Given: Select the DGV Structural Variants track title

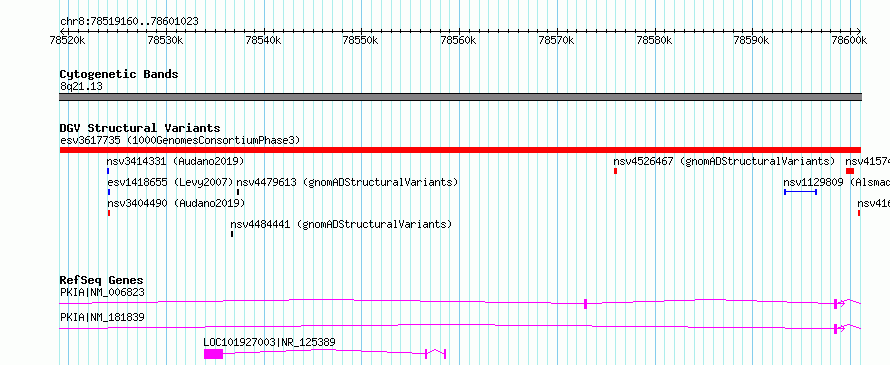Looking at the screenshot, I should click(x=140, y=128).
